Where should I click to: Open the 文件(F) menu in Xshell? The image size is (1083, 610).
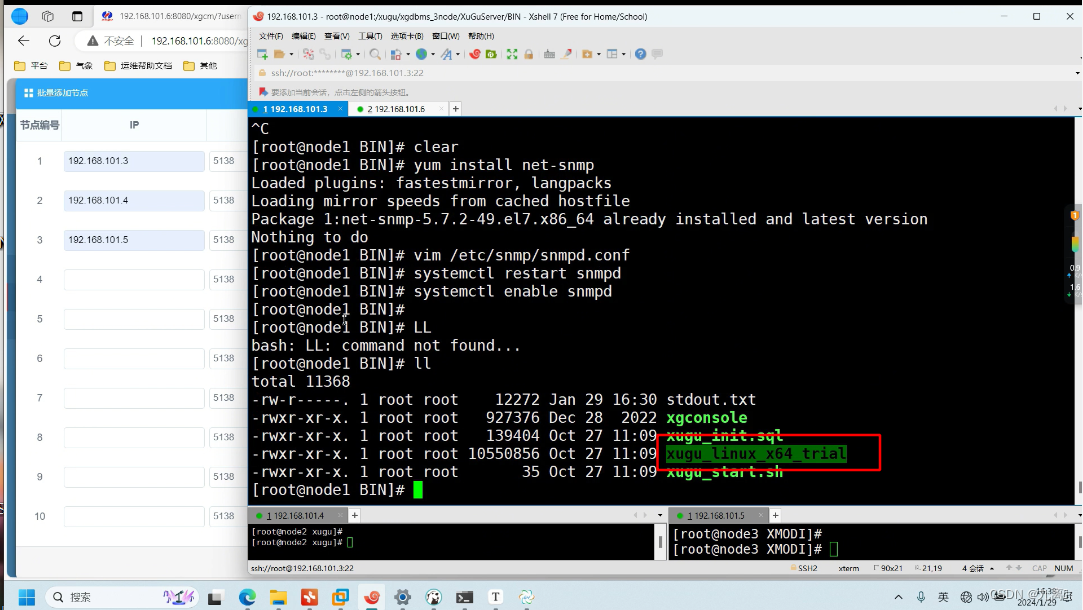pyautogui.click(x=270, y=36)
